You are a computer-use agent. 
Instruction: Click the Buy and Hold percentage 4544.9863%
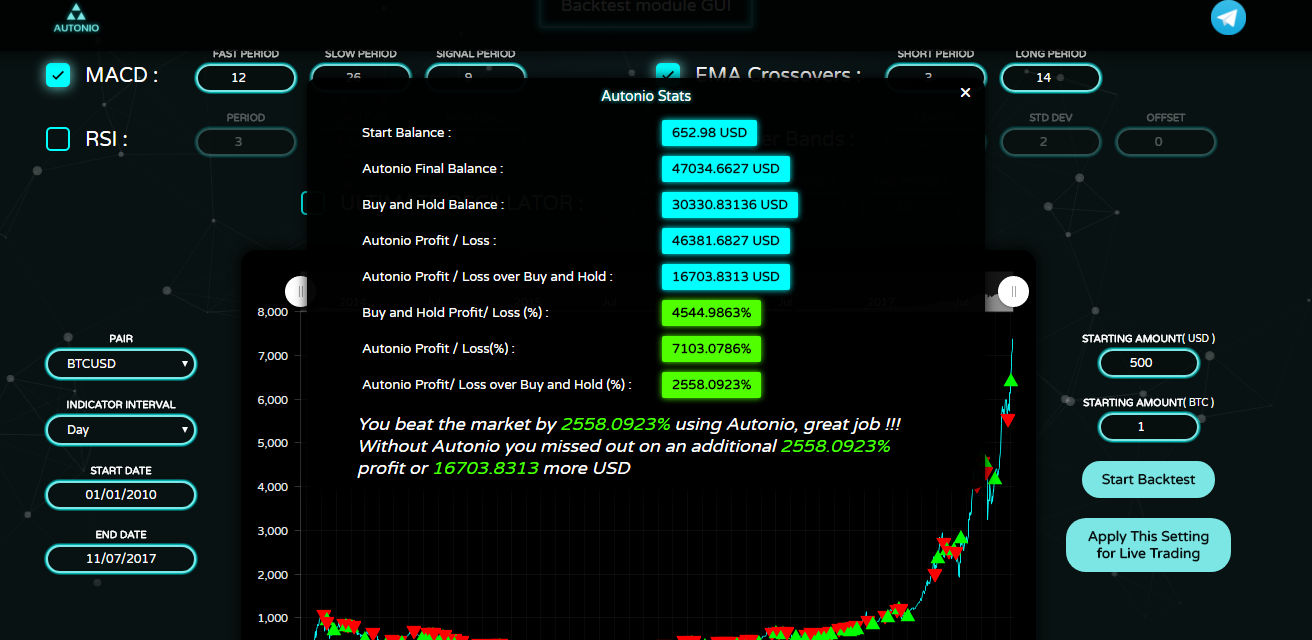pos(711,313)
